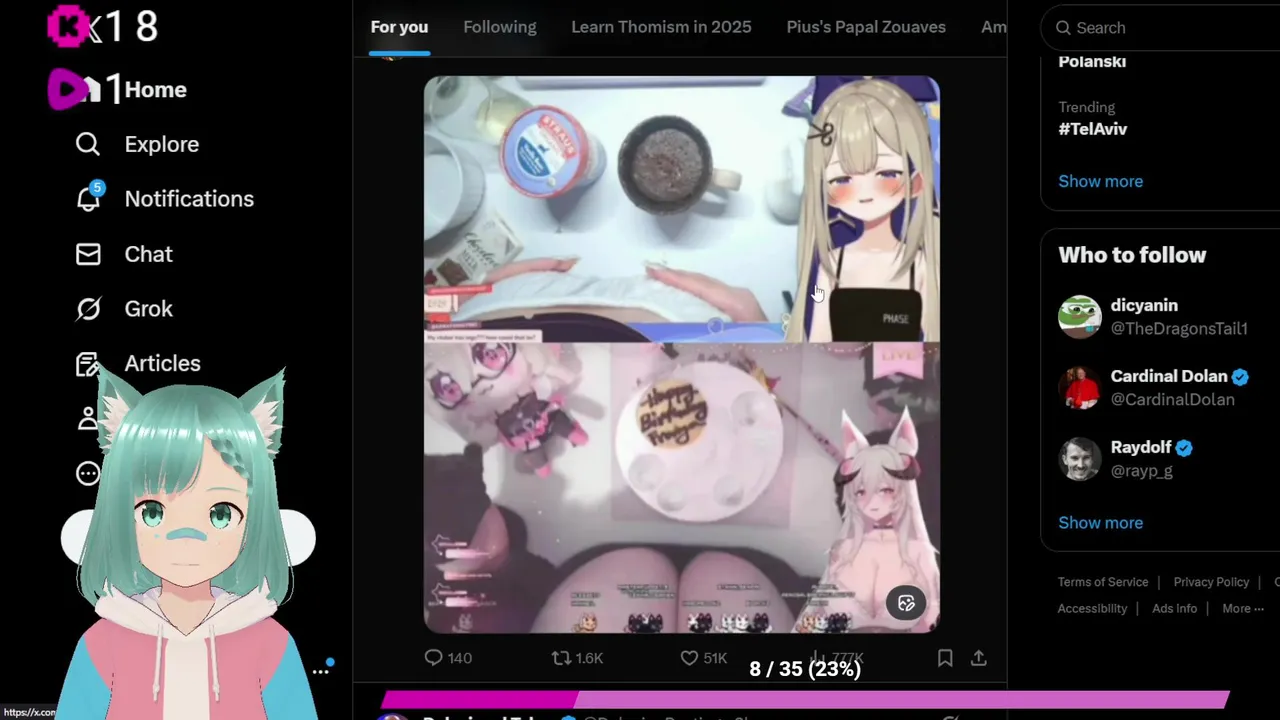Expand the More footer menu
The width and height of the screenshot is (1280, 720).
1243,608
